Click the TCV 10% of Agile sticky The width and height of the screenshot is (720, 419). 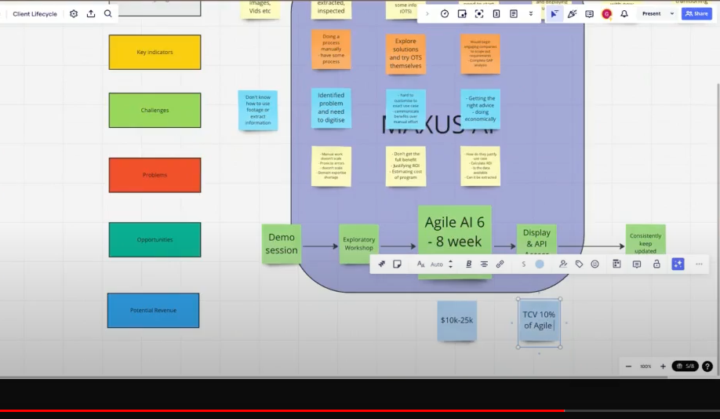[539, 321]
